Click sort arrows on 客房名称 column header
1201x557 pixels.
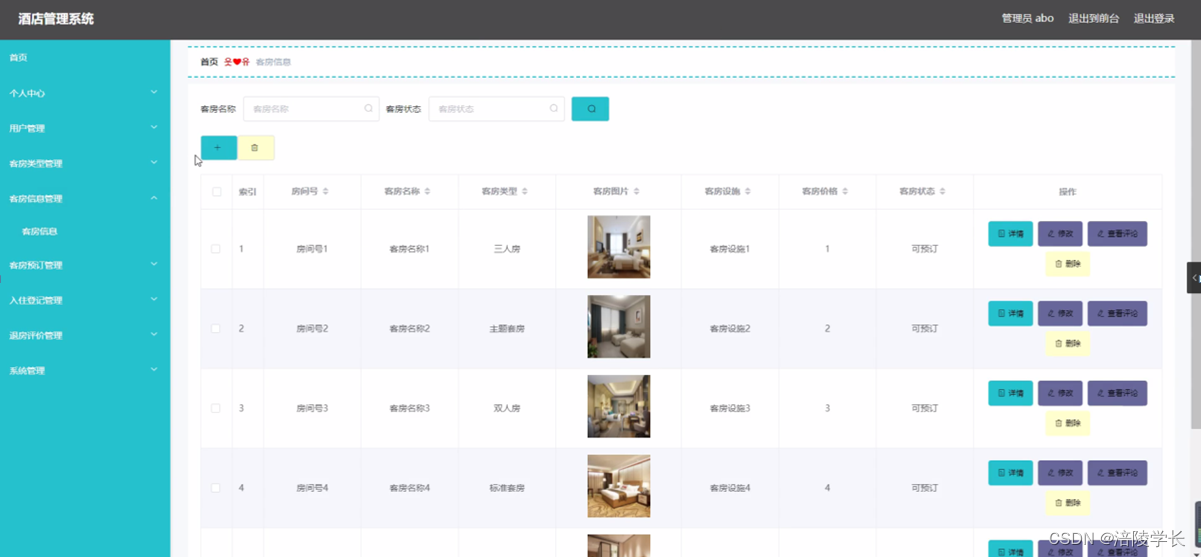(427, 191)
